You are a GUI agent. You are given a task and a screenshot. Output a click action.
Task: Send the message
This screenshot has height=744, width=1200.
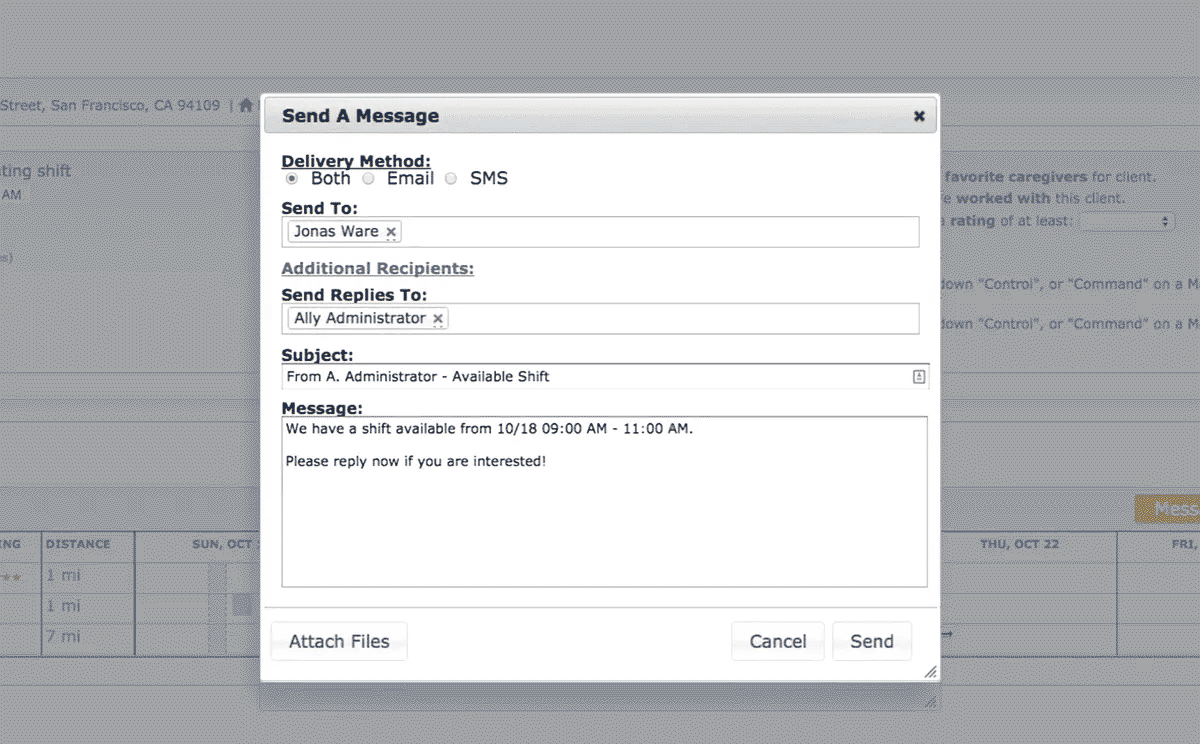click(x=872, y=641)
